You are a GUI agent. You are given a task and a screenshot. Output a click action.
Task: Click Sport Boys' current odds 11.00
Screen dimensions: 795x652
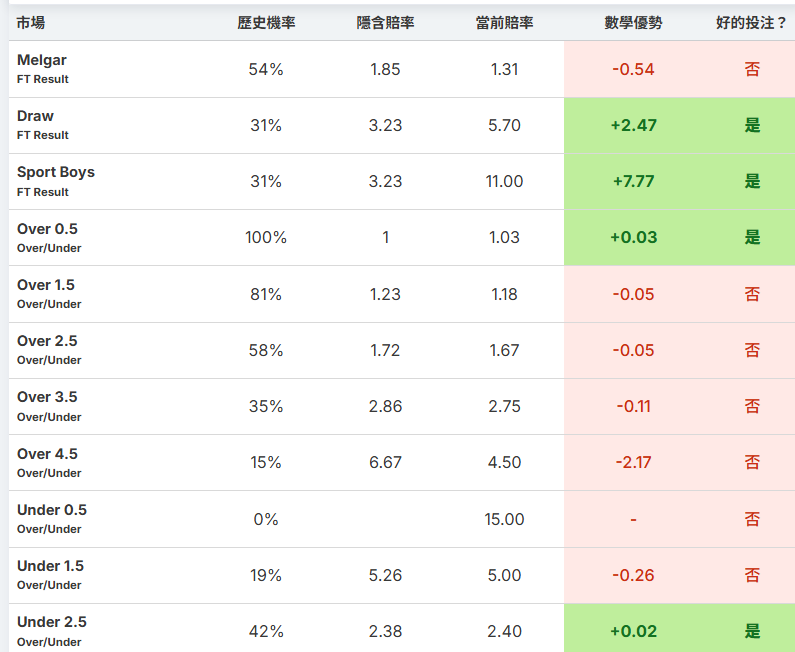click(504, 182)
